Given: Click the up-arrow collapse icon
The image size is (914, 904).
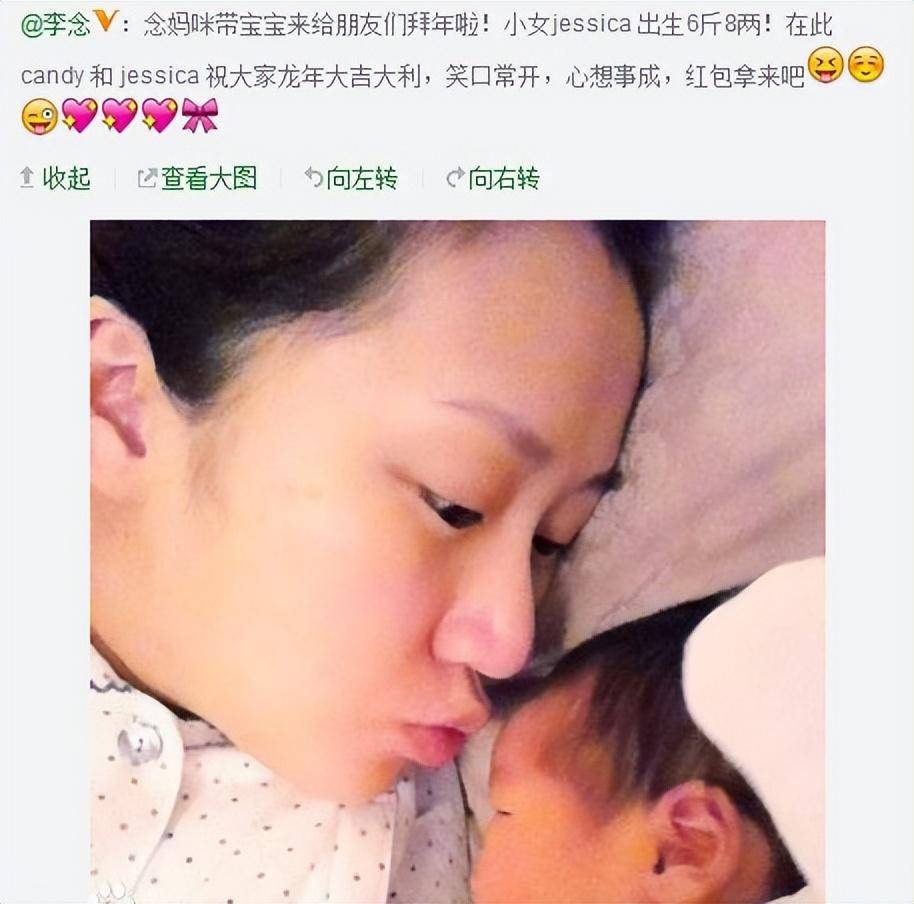Looking at the screenshot, I should pos(27,178).
